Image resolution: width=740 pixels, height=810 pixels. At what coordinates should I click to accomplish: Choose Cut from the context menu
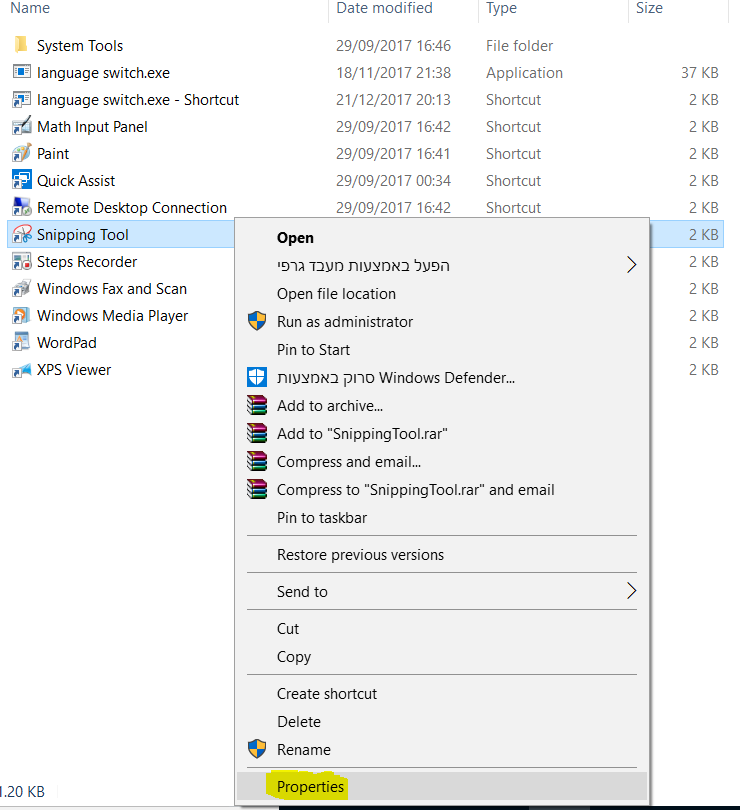coord(442,628)
